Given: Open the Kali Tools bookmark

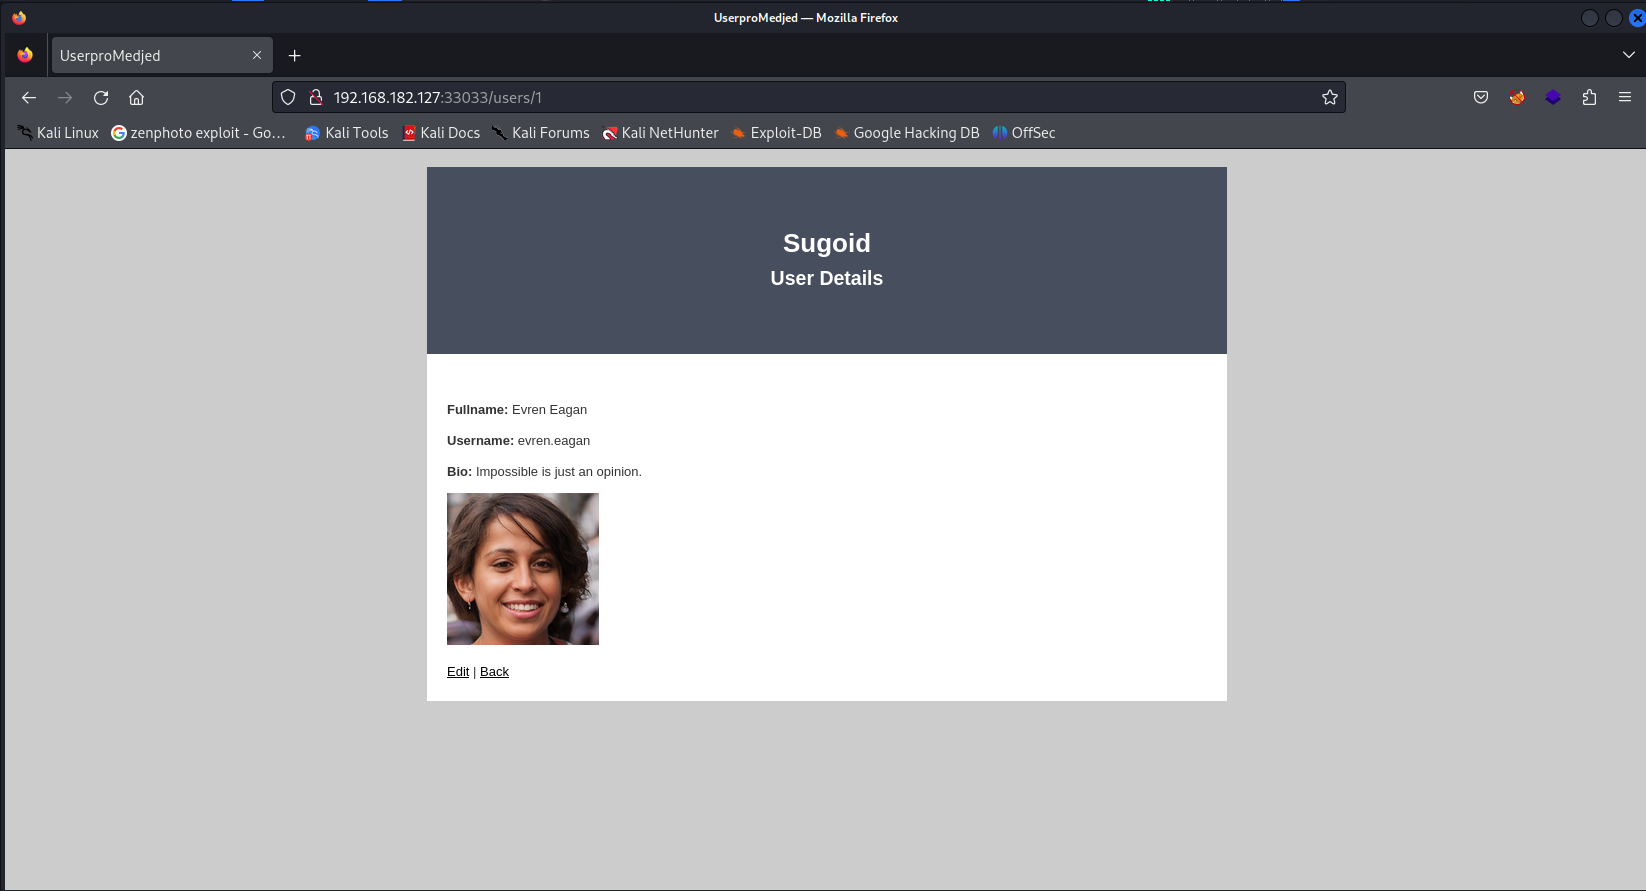Looking at the screenshot, I should click(346, 133).
